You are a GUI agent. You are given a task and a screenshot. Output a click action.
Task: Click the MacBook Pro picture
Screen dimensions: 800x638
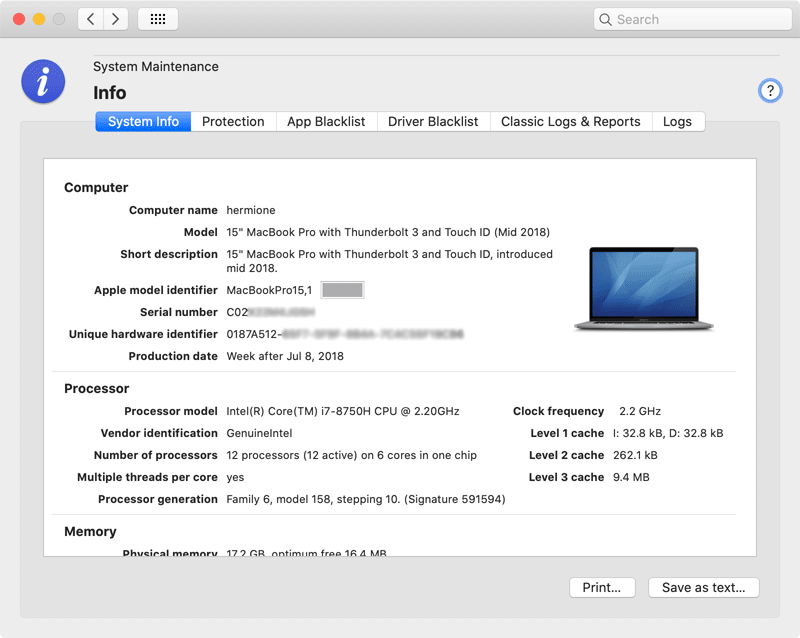point(644,289)
